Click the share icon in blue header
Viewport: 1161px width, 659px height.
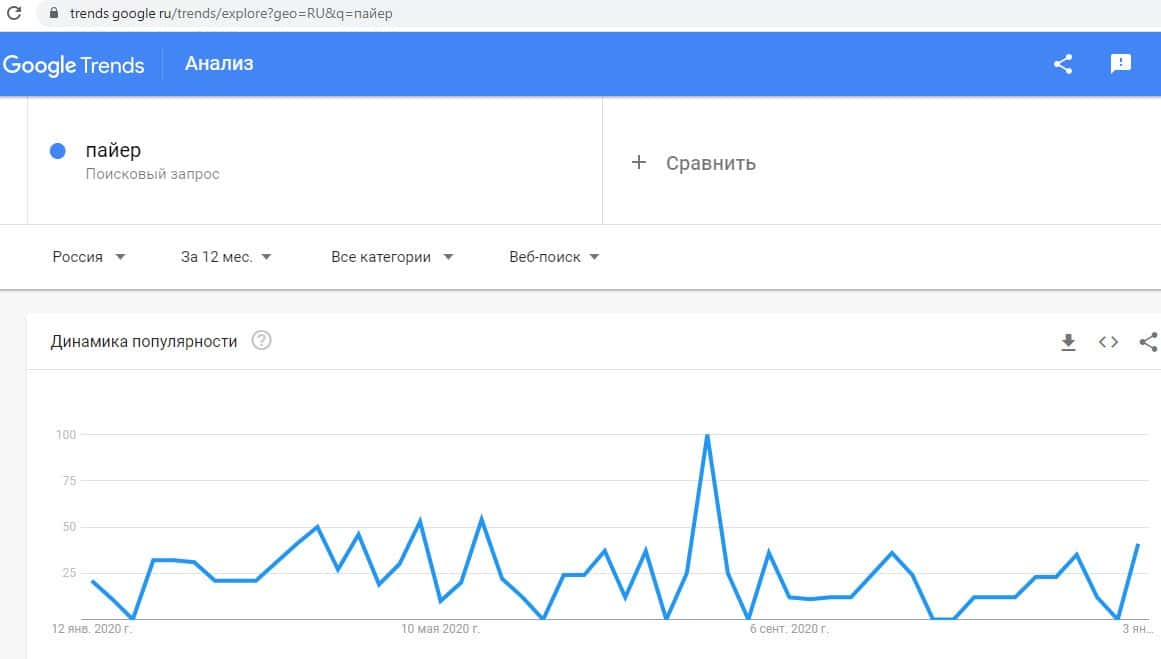pos(1063,64)
